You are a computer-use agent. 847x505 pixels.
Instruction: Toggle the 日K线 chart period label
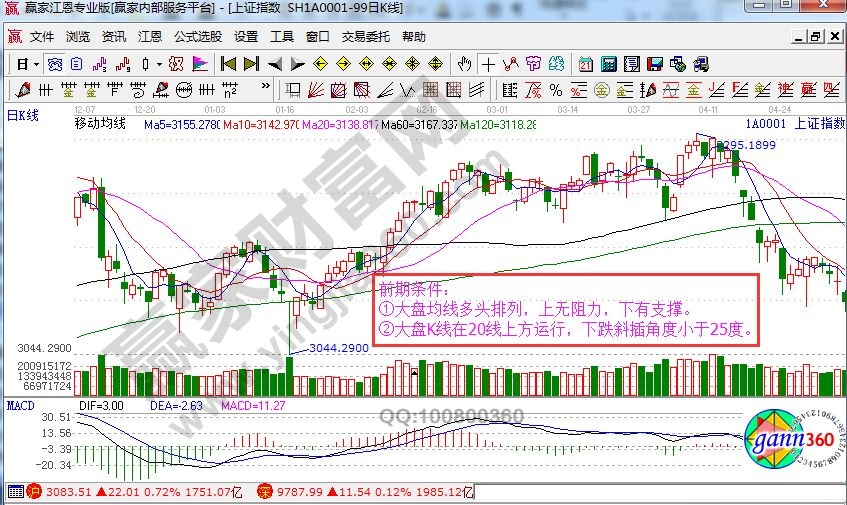[24, 115]
